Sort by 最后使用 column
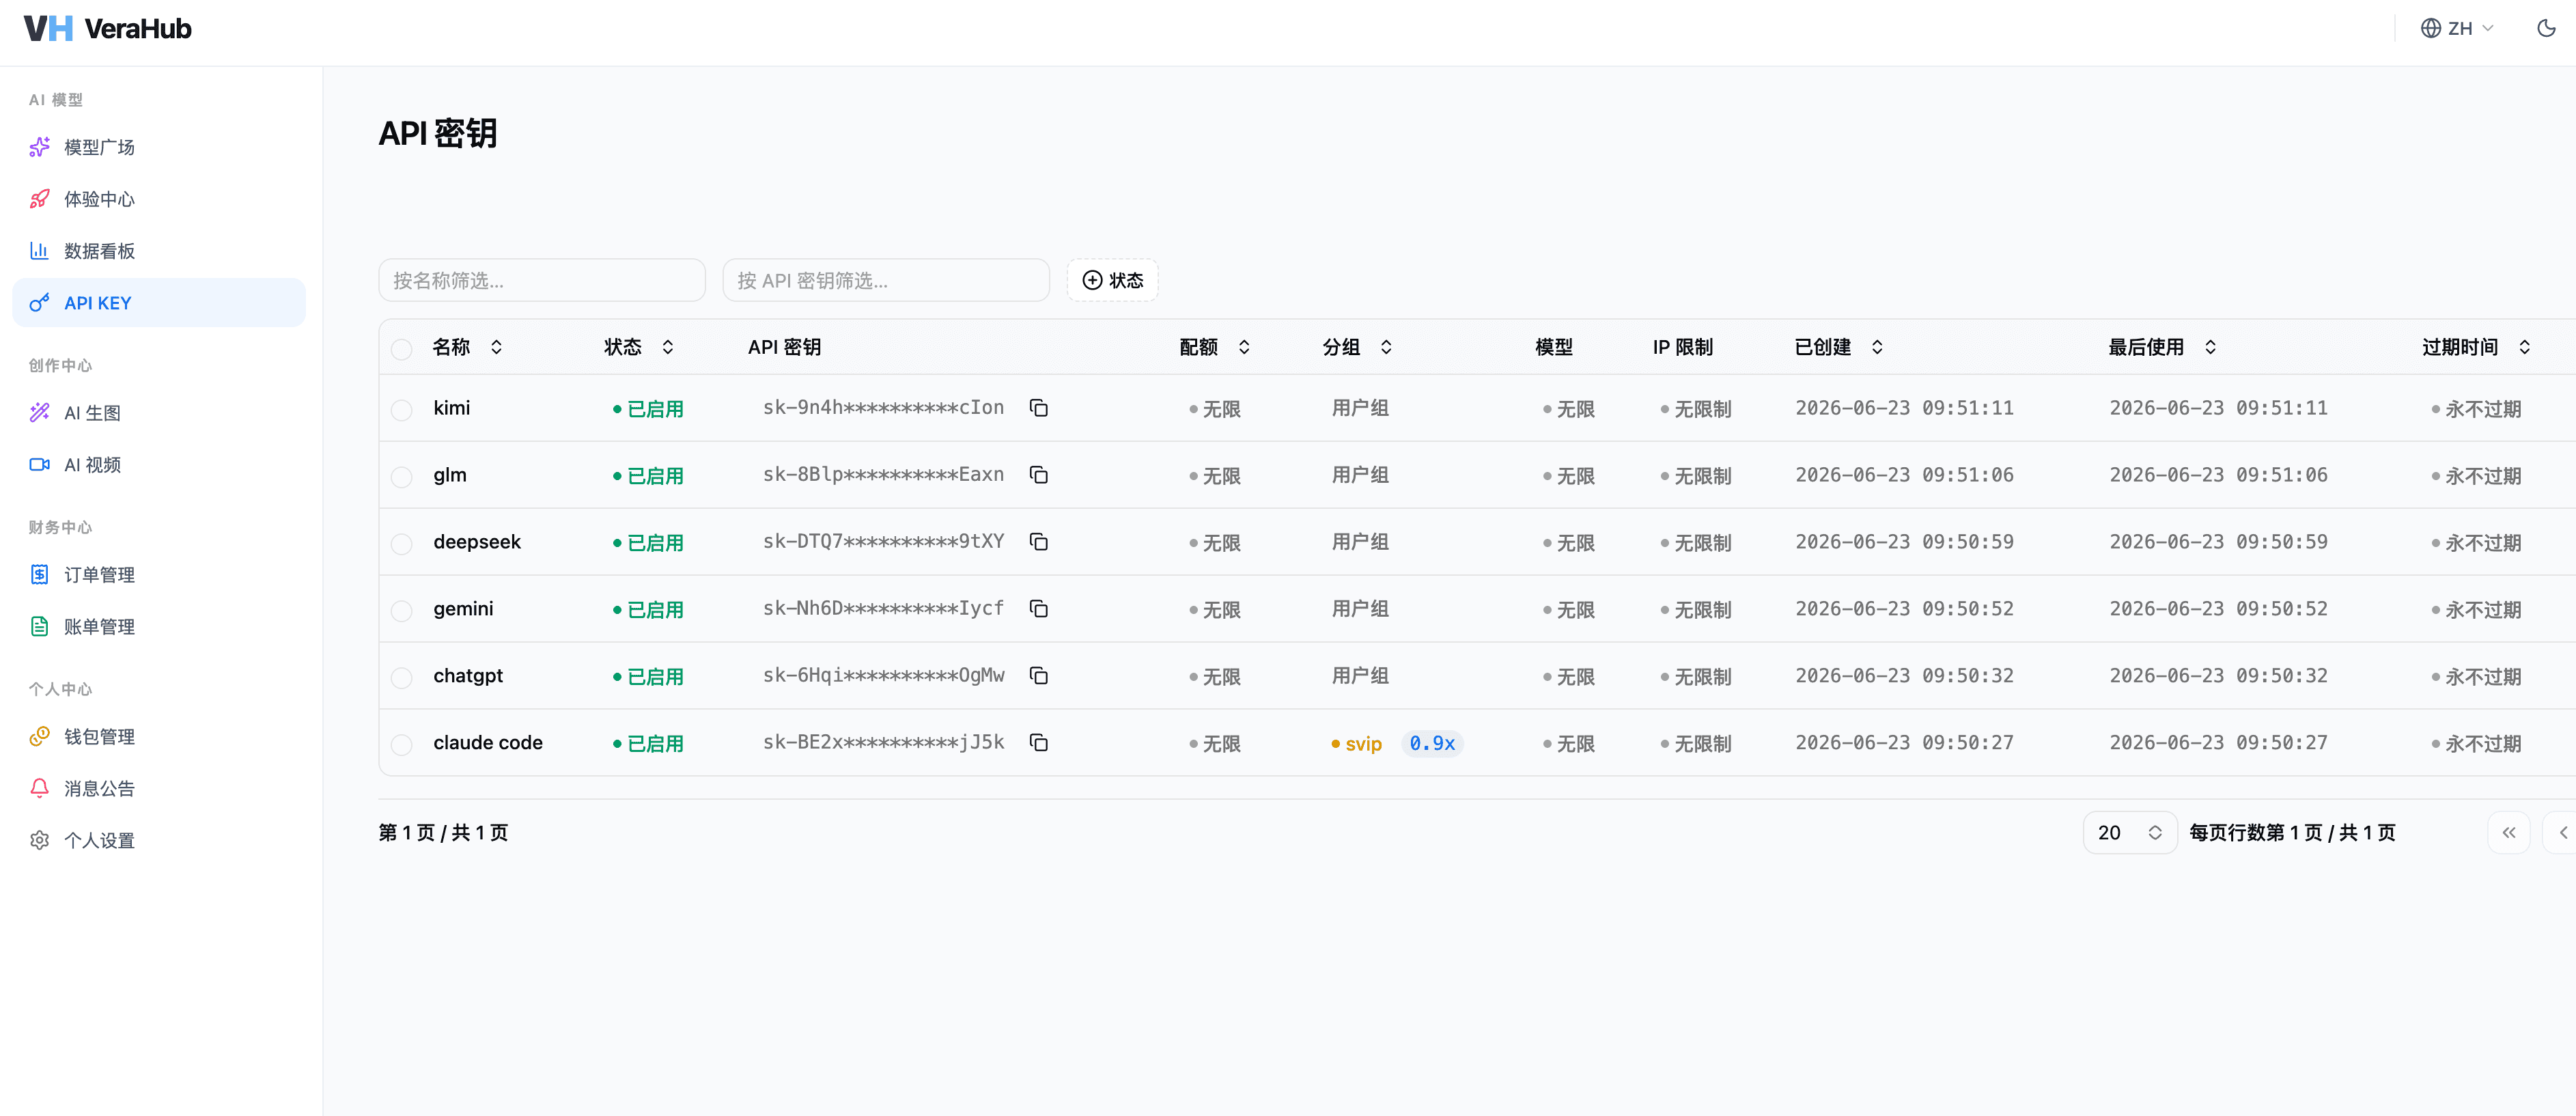The width and height of the screenshot is (2576, 1116). (2162, 347)
